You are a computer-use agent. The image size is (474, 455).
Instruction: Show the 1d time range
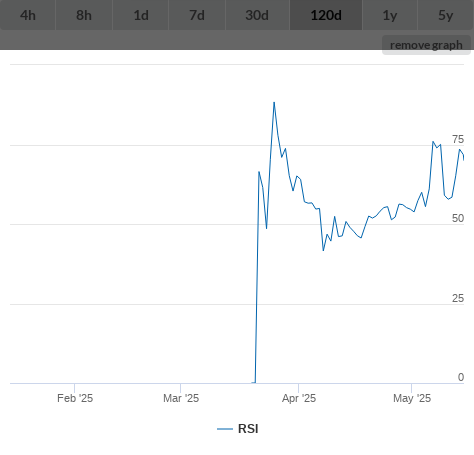click(x=141, y=15)
